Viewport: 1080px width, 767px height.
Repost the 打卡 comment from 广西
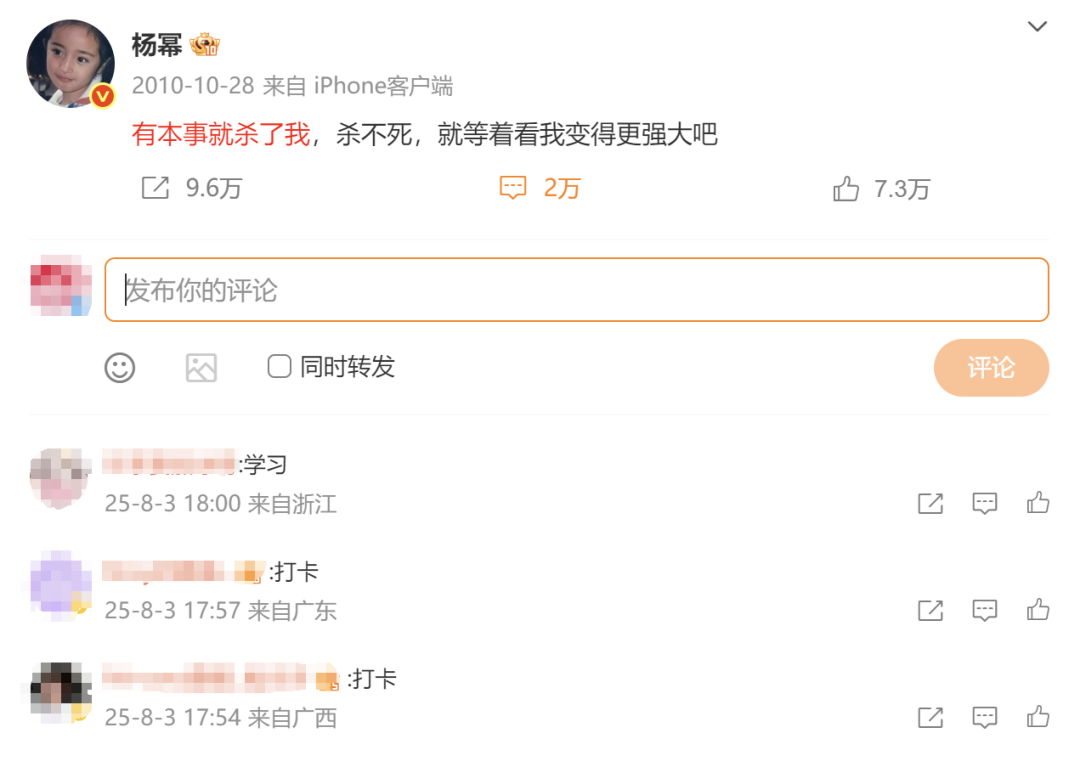click(x=931, y=717)
